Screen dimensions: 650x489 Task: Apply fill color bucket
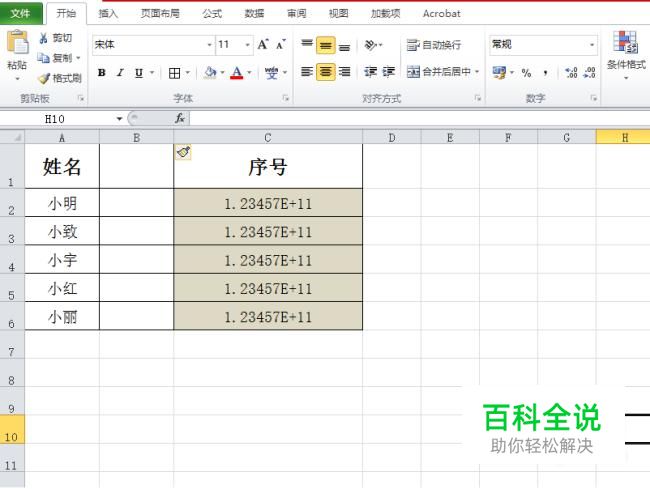point(211,73)
